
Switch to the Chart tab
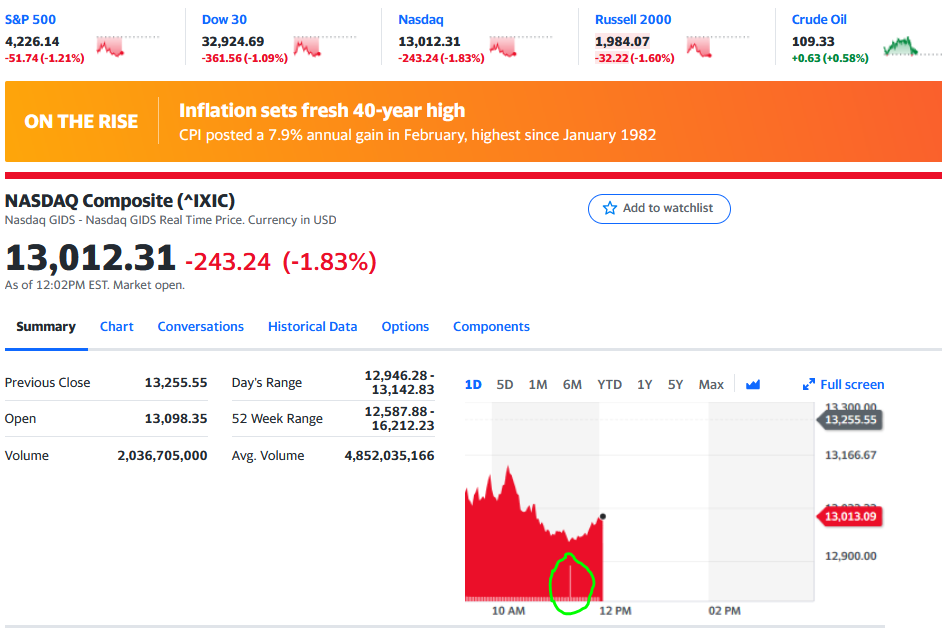117,327
